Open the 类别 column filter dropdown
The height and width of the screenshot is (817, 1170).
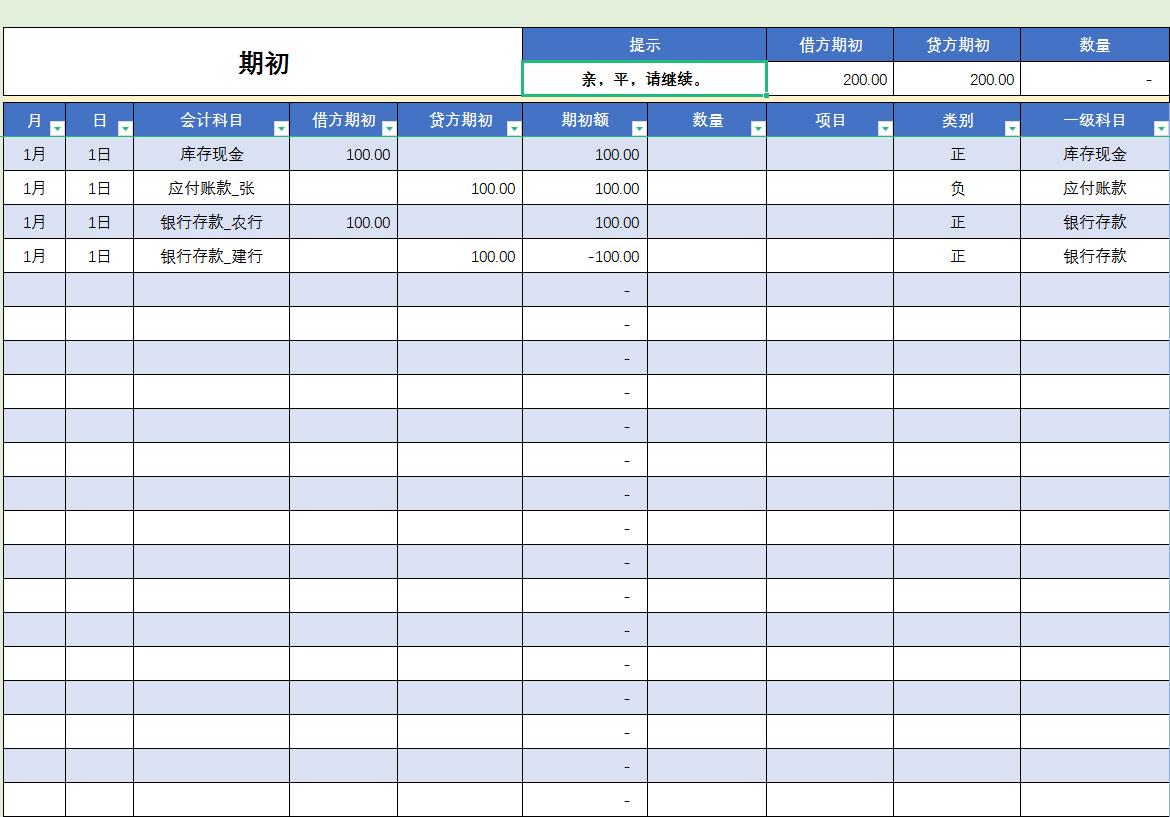pyautogui.click(x=1010, y=127)
